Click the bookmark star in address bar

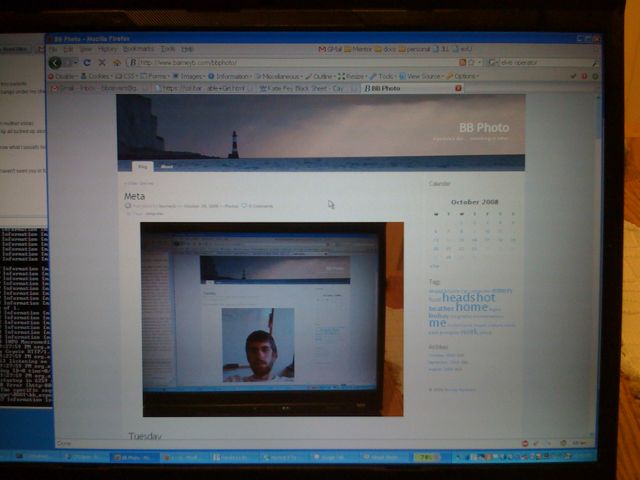pyautogui.click(x=471, y=62)
